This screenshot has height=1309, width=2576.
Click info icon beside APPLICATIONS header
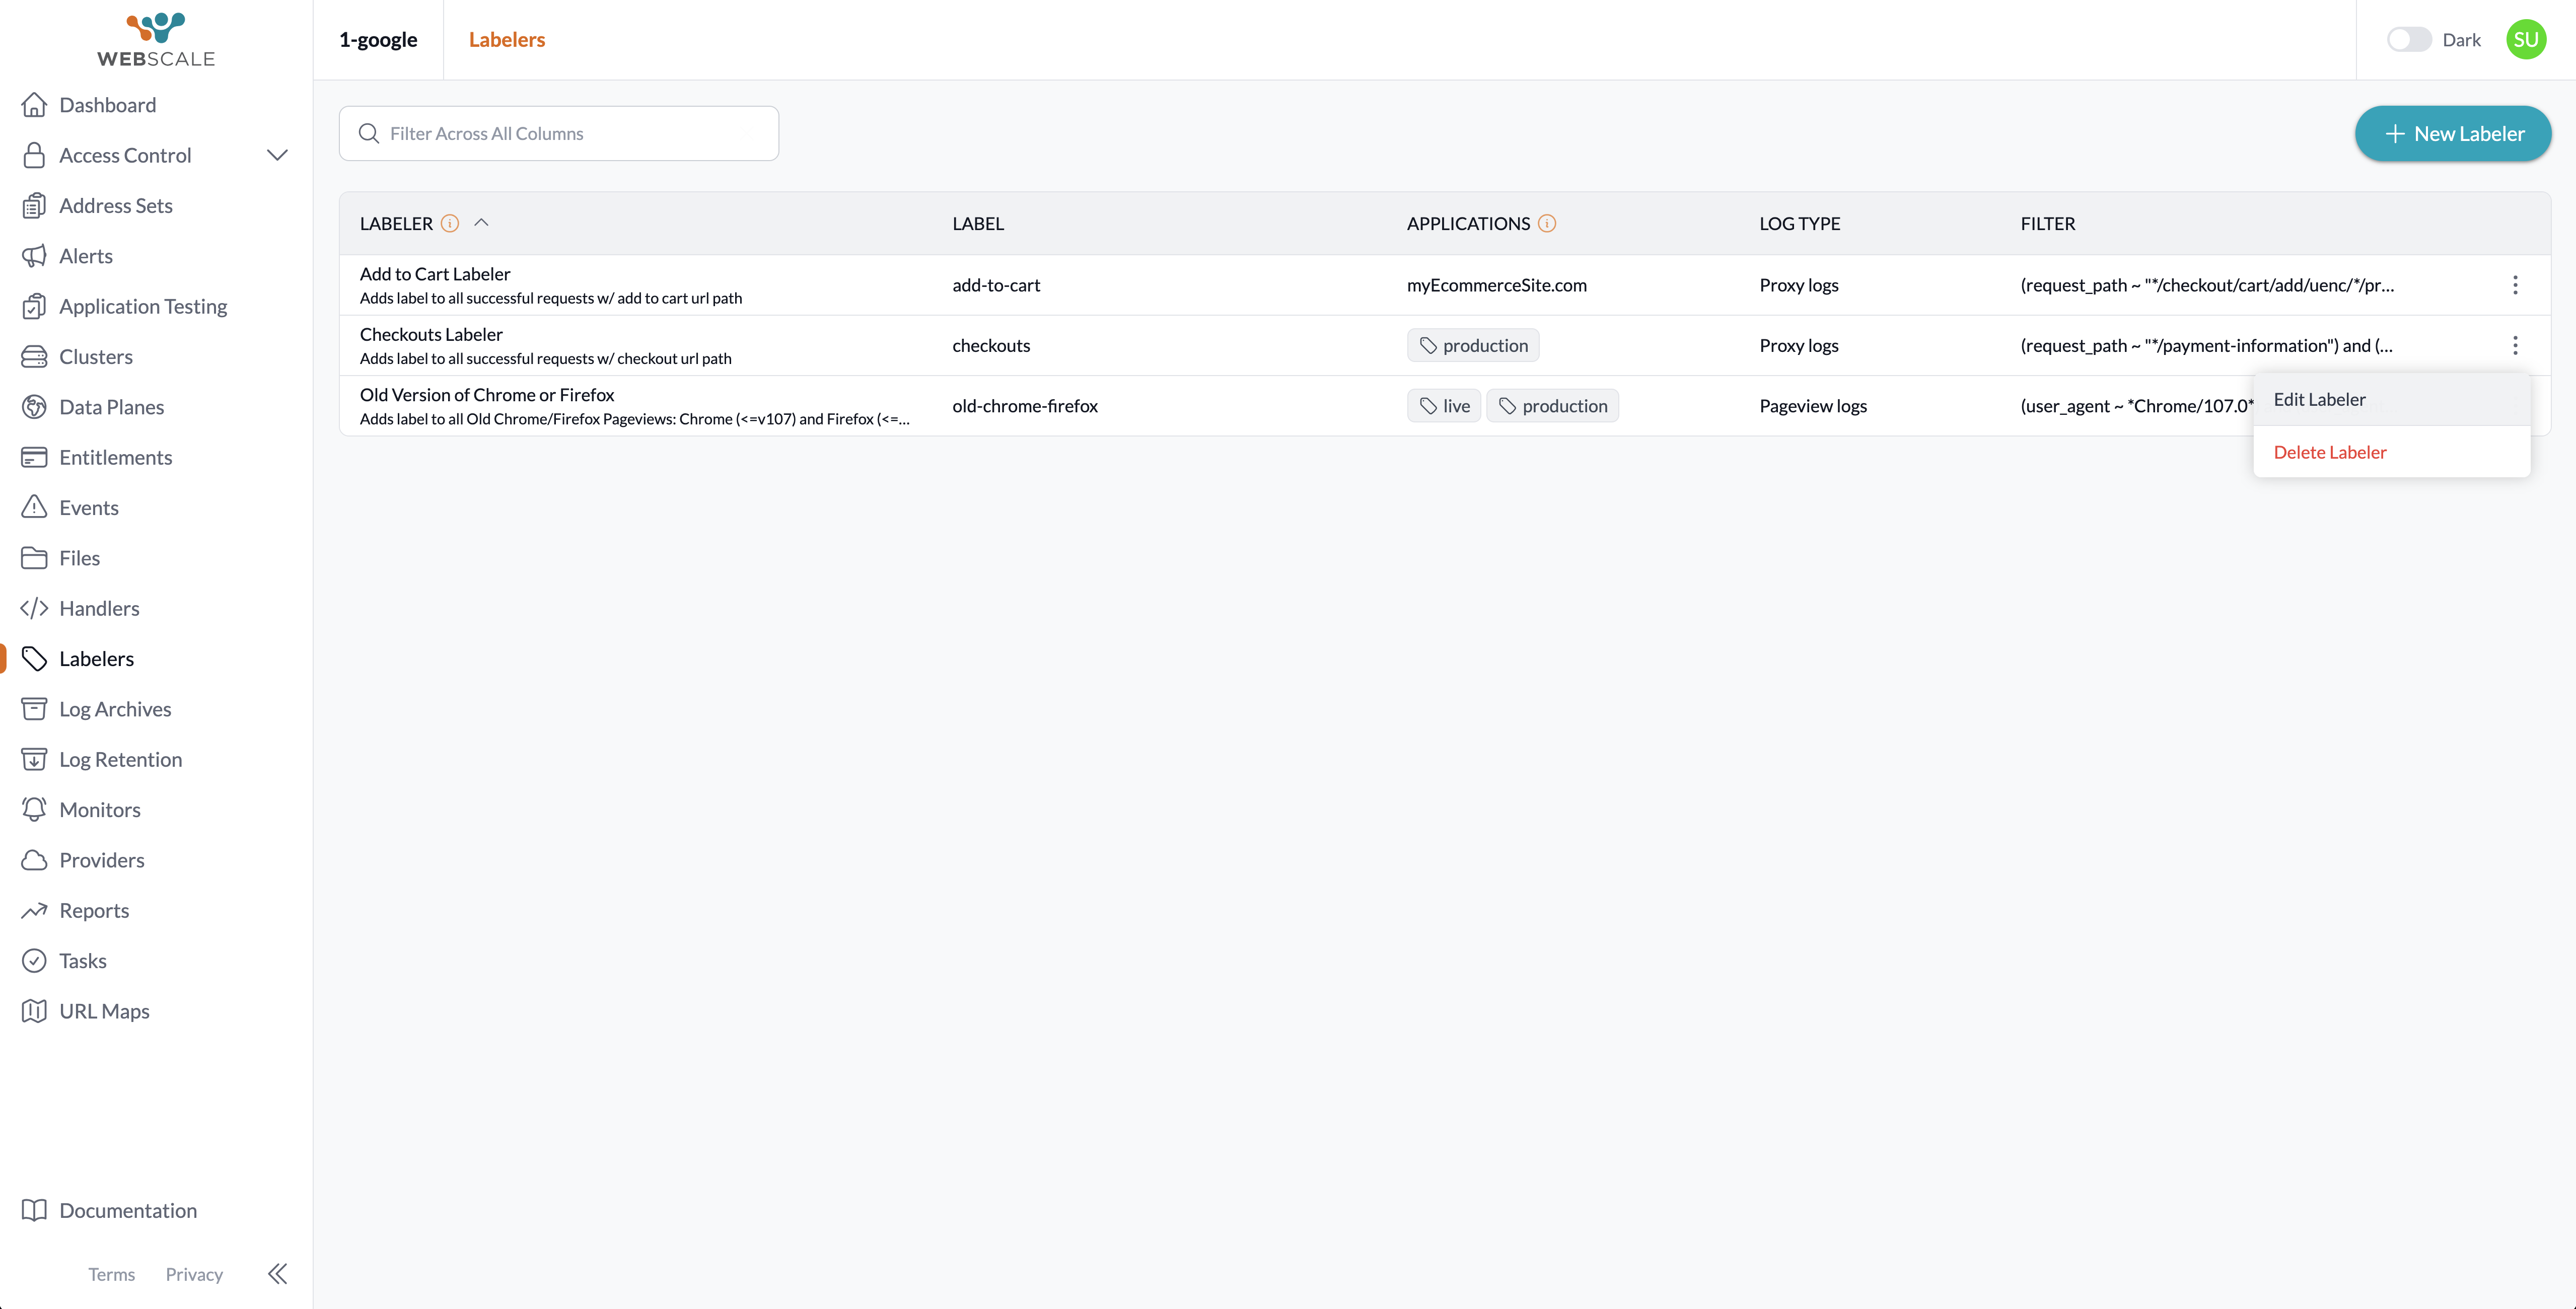(1547, 223)
